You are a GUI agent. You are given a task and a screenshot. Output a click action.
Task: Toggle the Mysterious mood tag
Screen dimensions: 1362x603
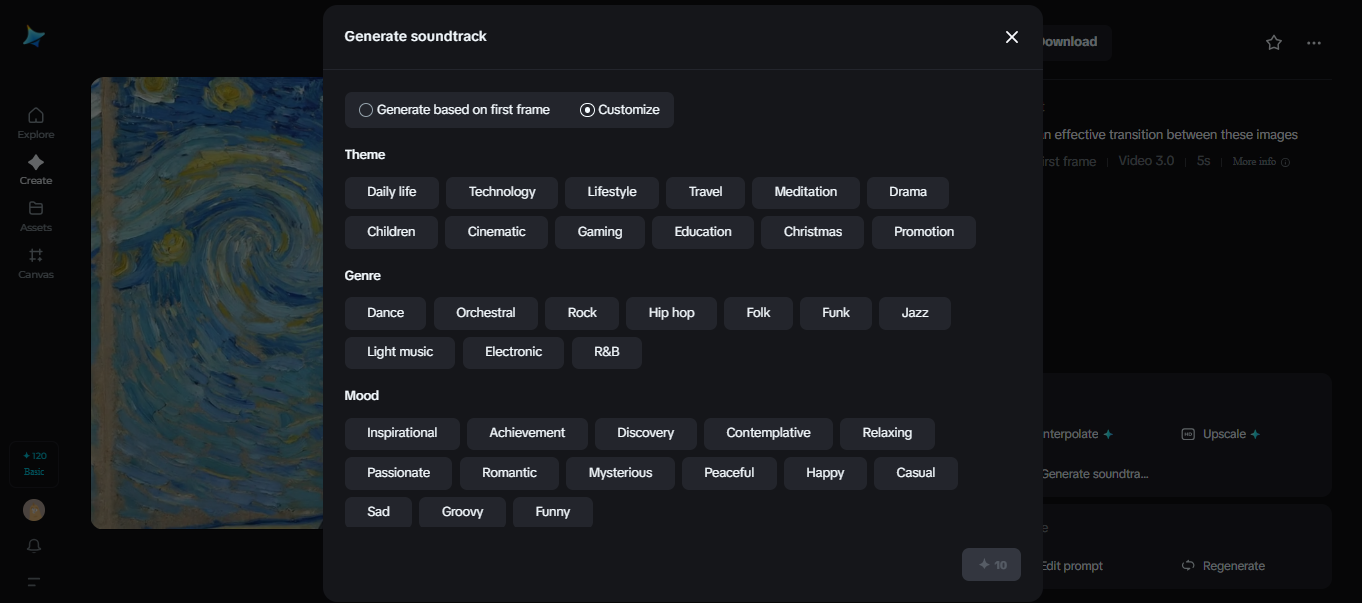coord(620,473)
